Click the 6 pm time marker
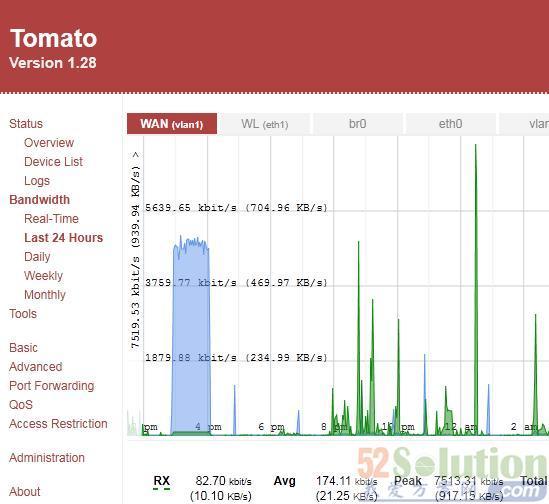 click(271, 427)
